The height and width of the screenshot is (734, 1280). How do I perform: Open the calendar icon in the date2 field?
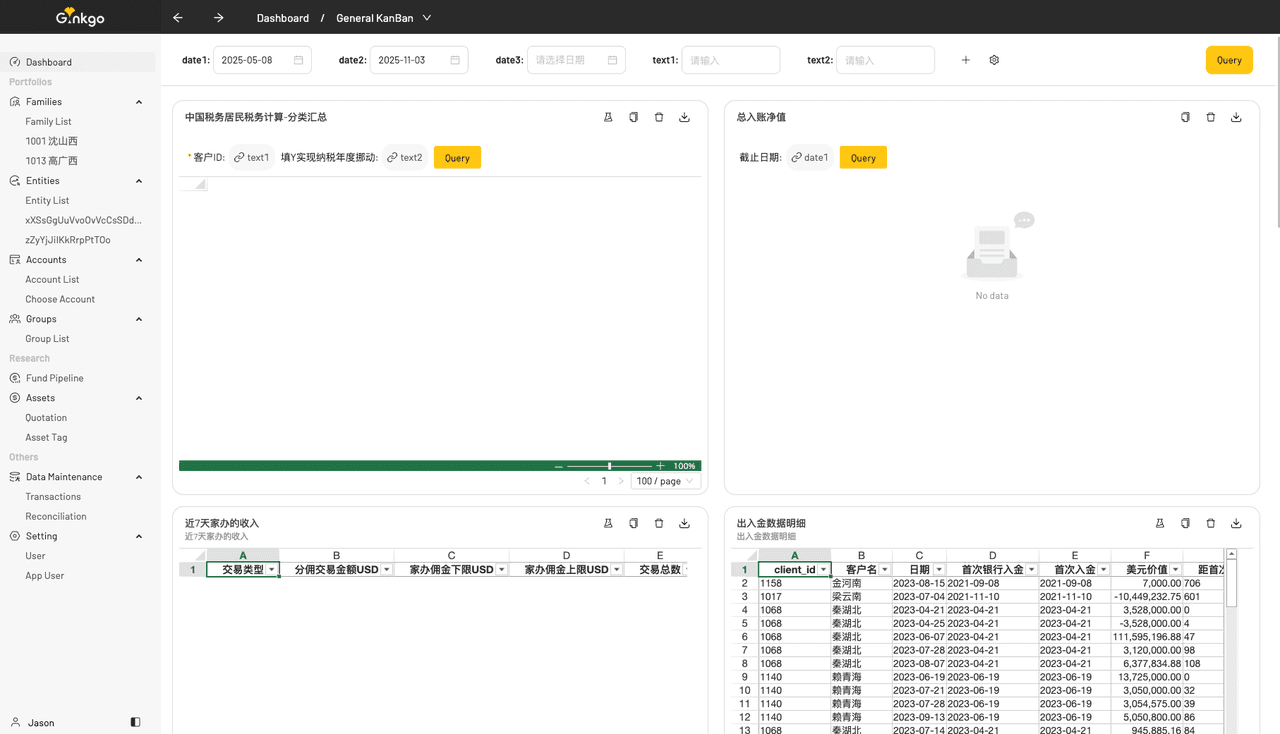[x=455, y=60]
